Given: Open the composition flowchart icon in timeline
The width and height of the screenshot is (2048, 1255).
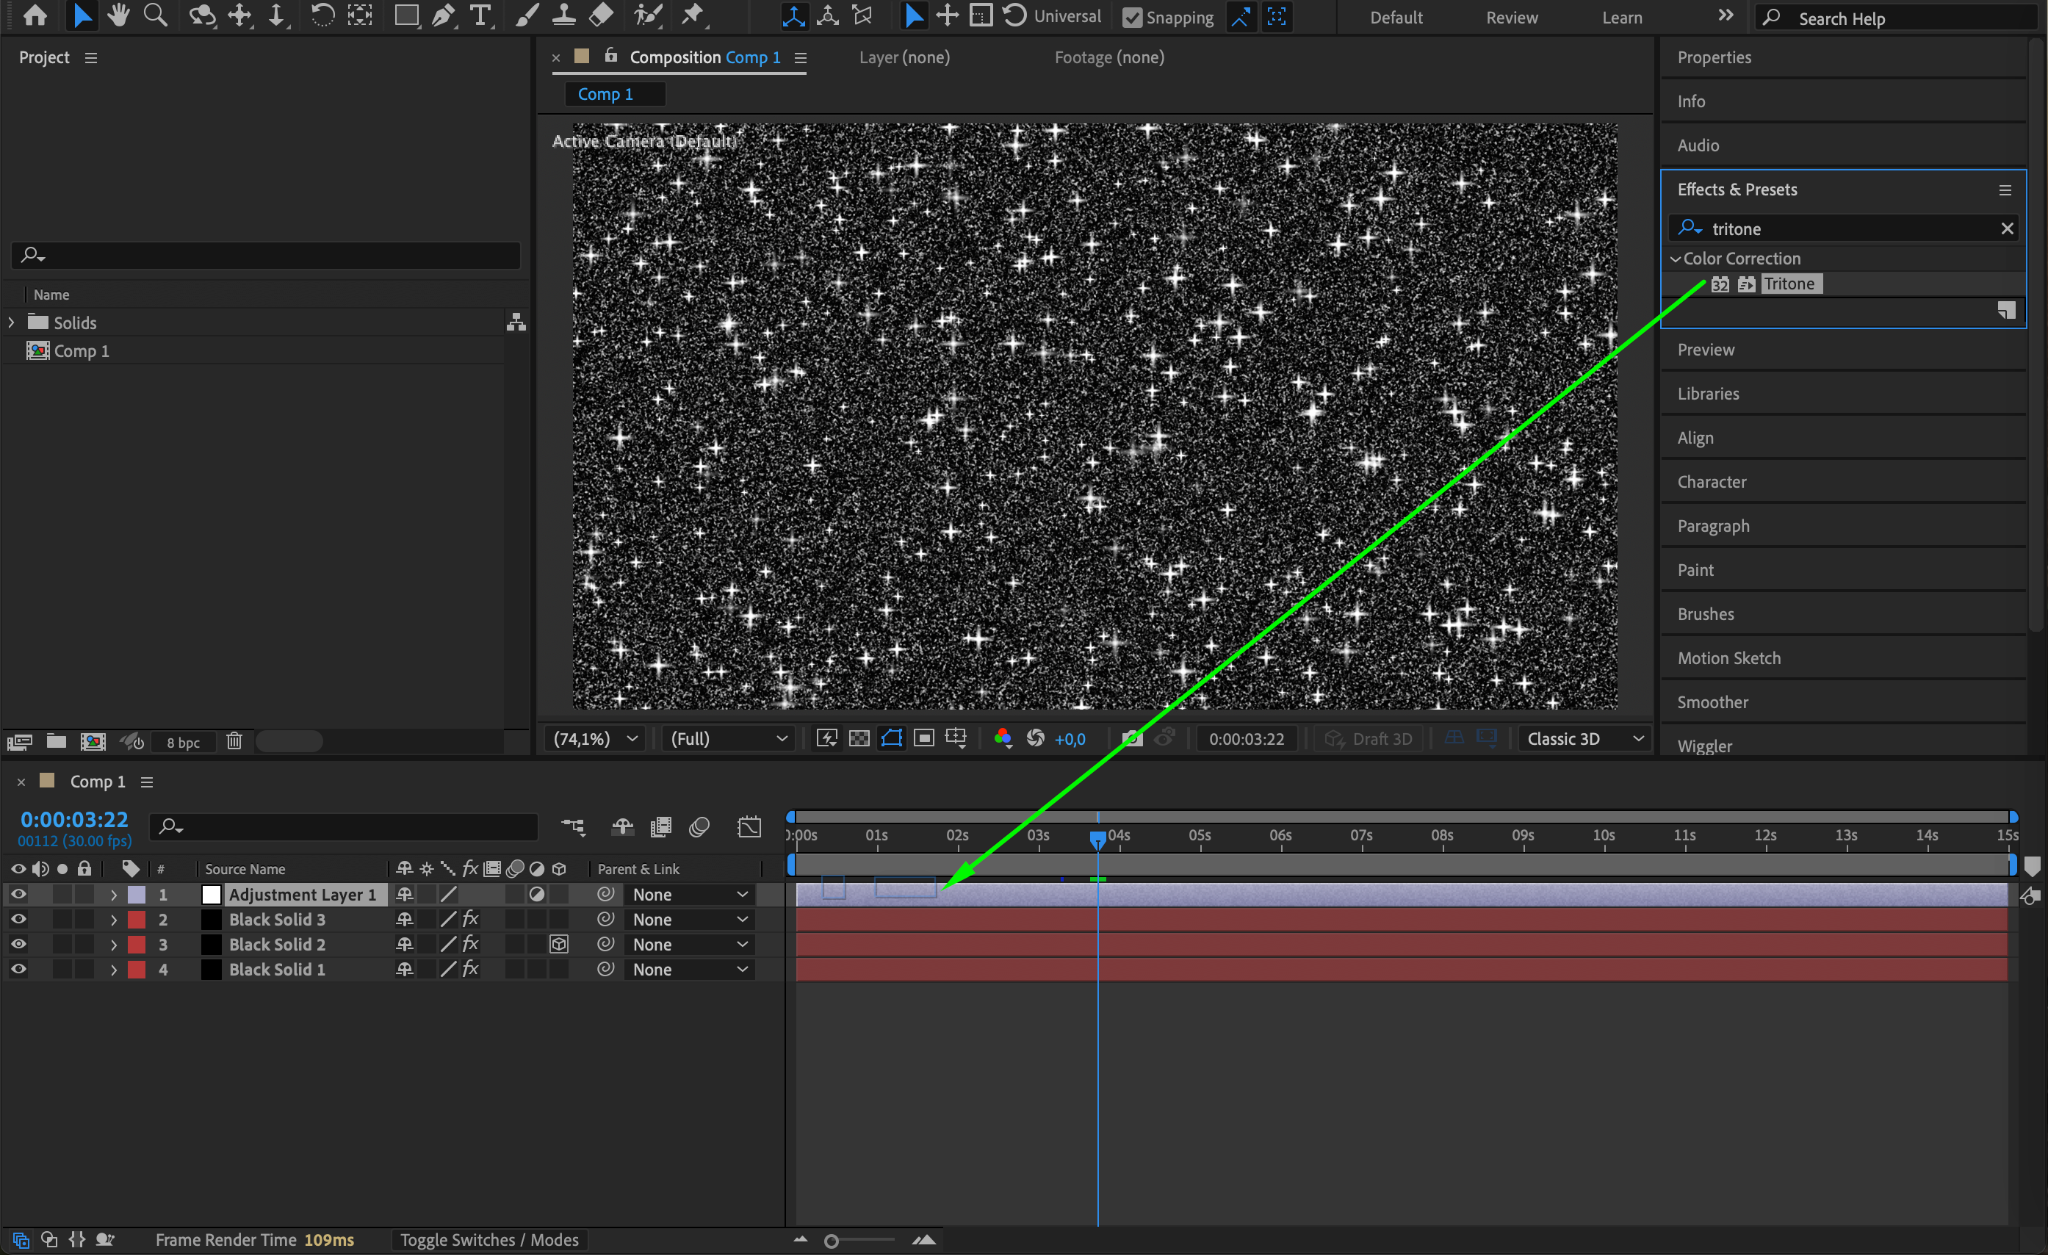Looking at the screenshot, I should pyautogui.click(x=572, y=827).
